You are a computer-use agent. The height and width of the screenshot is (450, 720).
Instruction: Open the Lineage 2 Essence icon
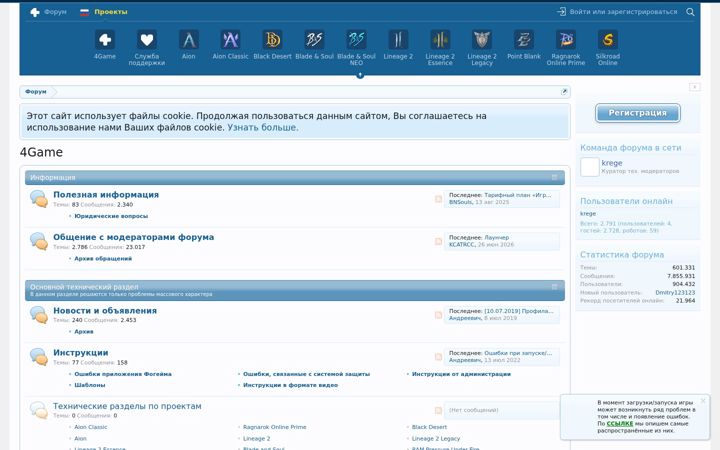tap(440, 39)
